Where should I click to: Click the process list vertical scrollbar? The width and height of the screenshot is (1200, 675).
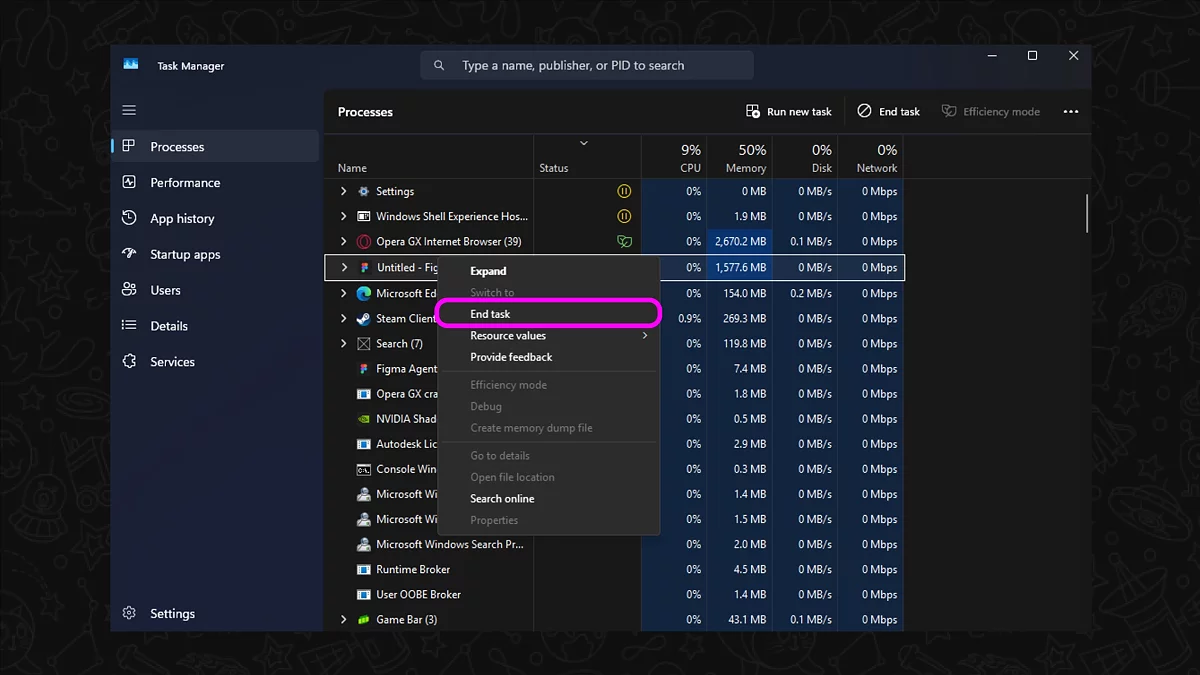point(1086,213)
